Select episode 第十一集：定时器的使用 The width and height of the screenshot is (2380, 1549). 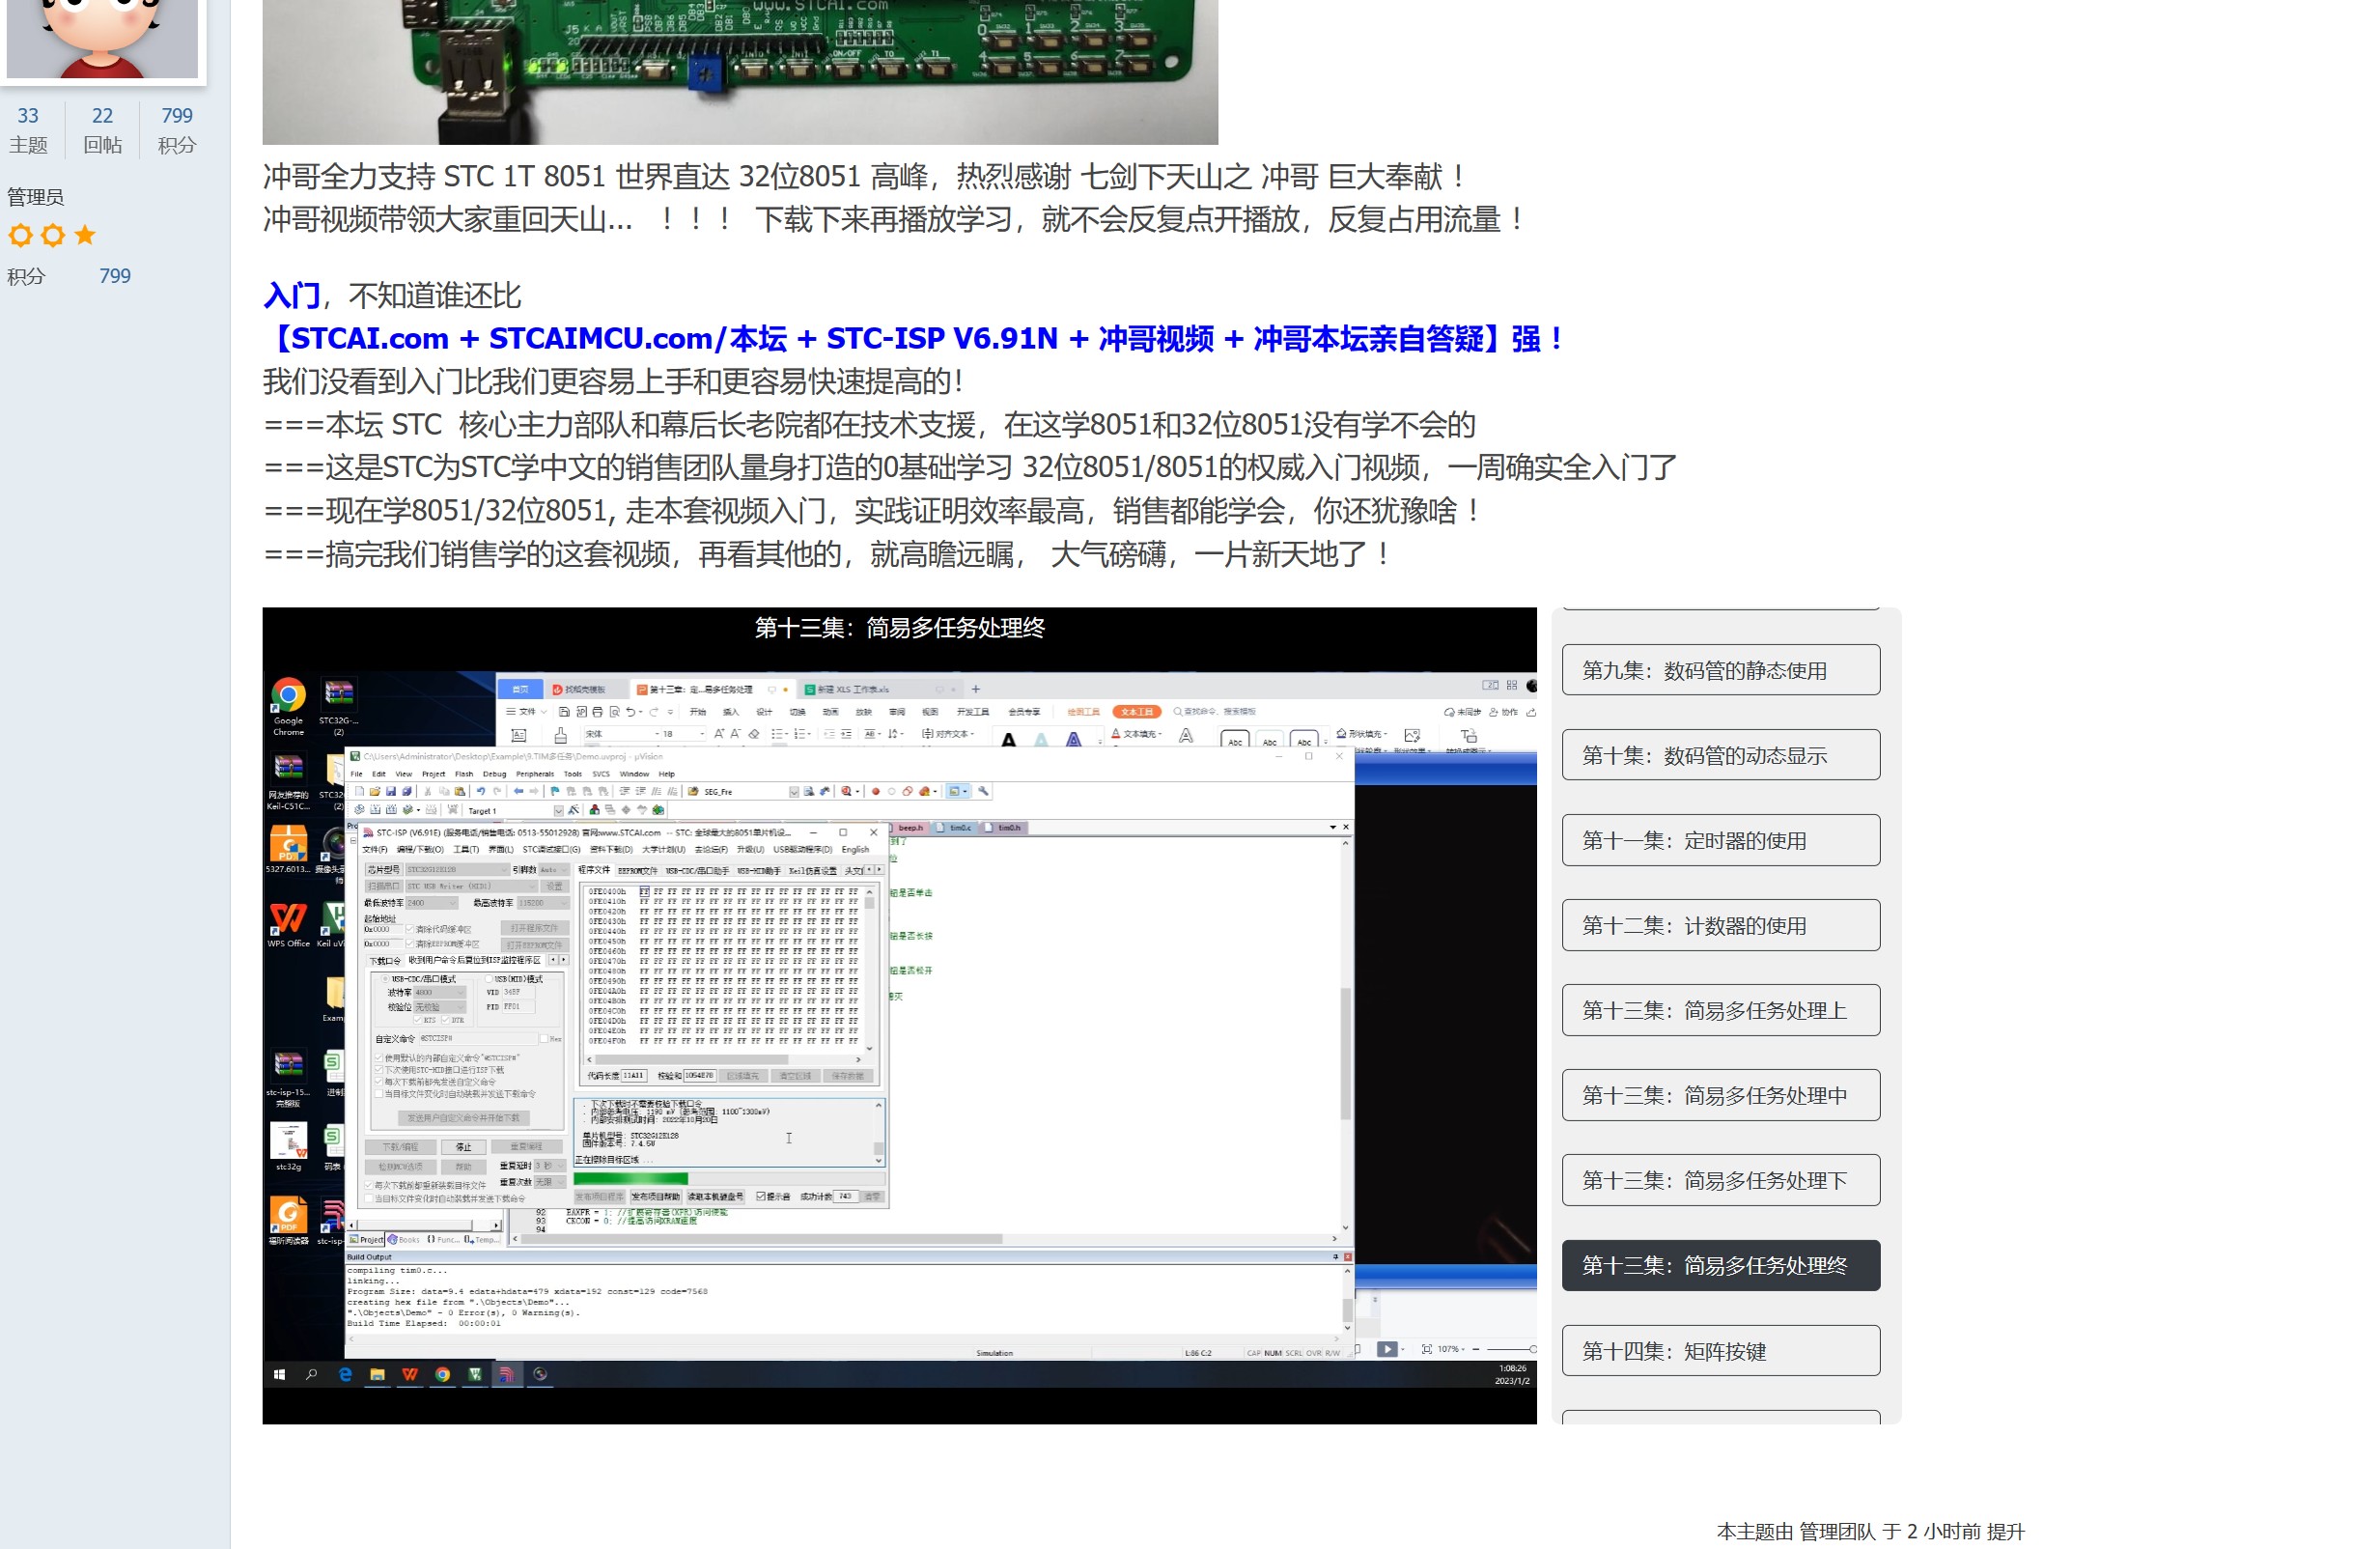(x=1720, y=840)
